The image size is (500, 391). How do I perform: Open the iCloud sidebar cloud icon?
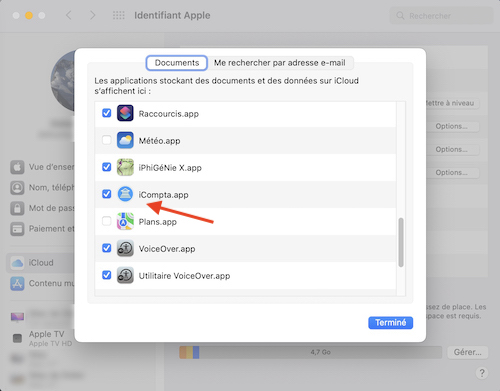[x=17, y=263]
